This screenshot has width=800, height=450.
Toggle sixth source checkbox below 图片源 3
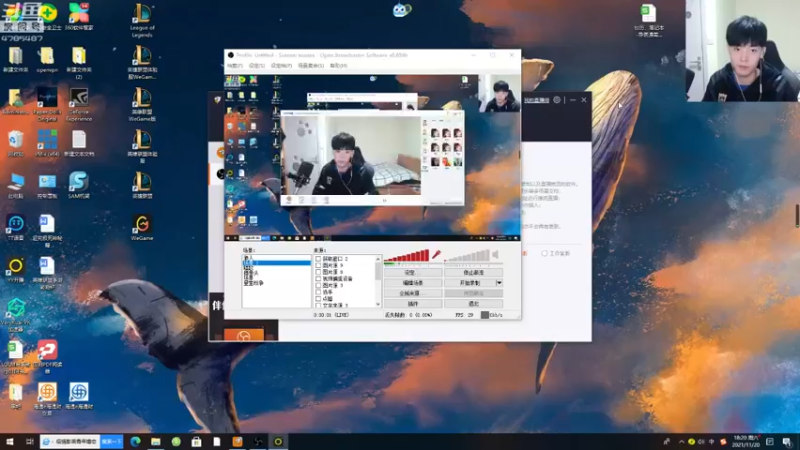pyautogui.click(x=318, y=292)
